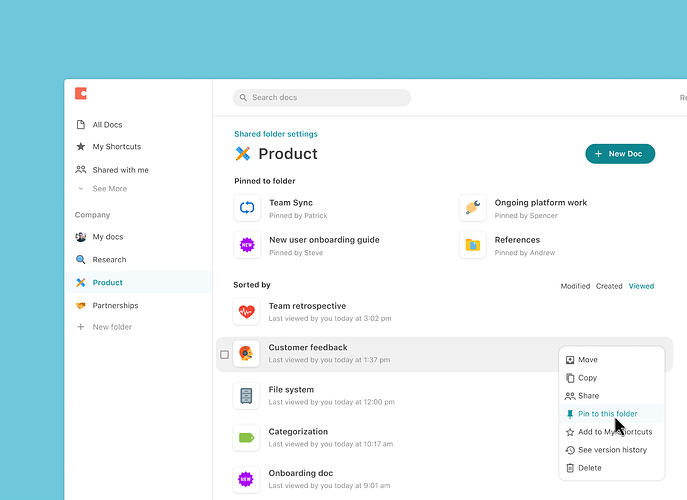Viewport: 687px width, 500px height.
Task: Open the Research folder label
Action: coord(109,259)
